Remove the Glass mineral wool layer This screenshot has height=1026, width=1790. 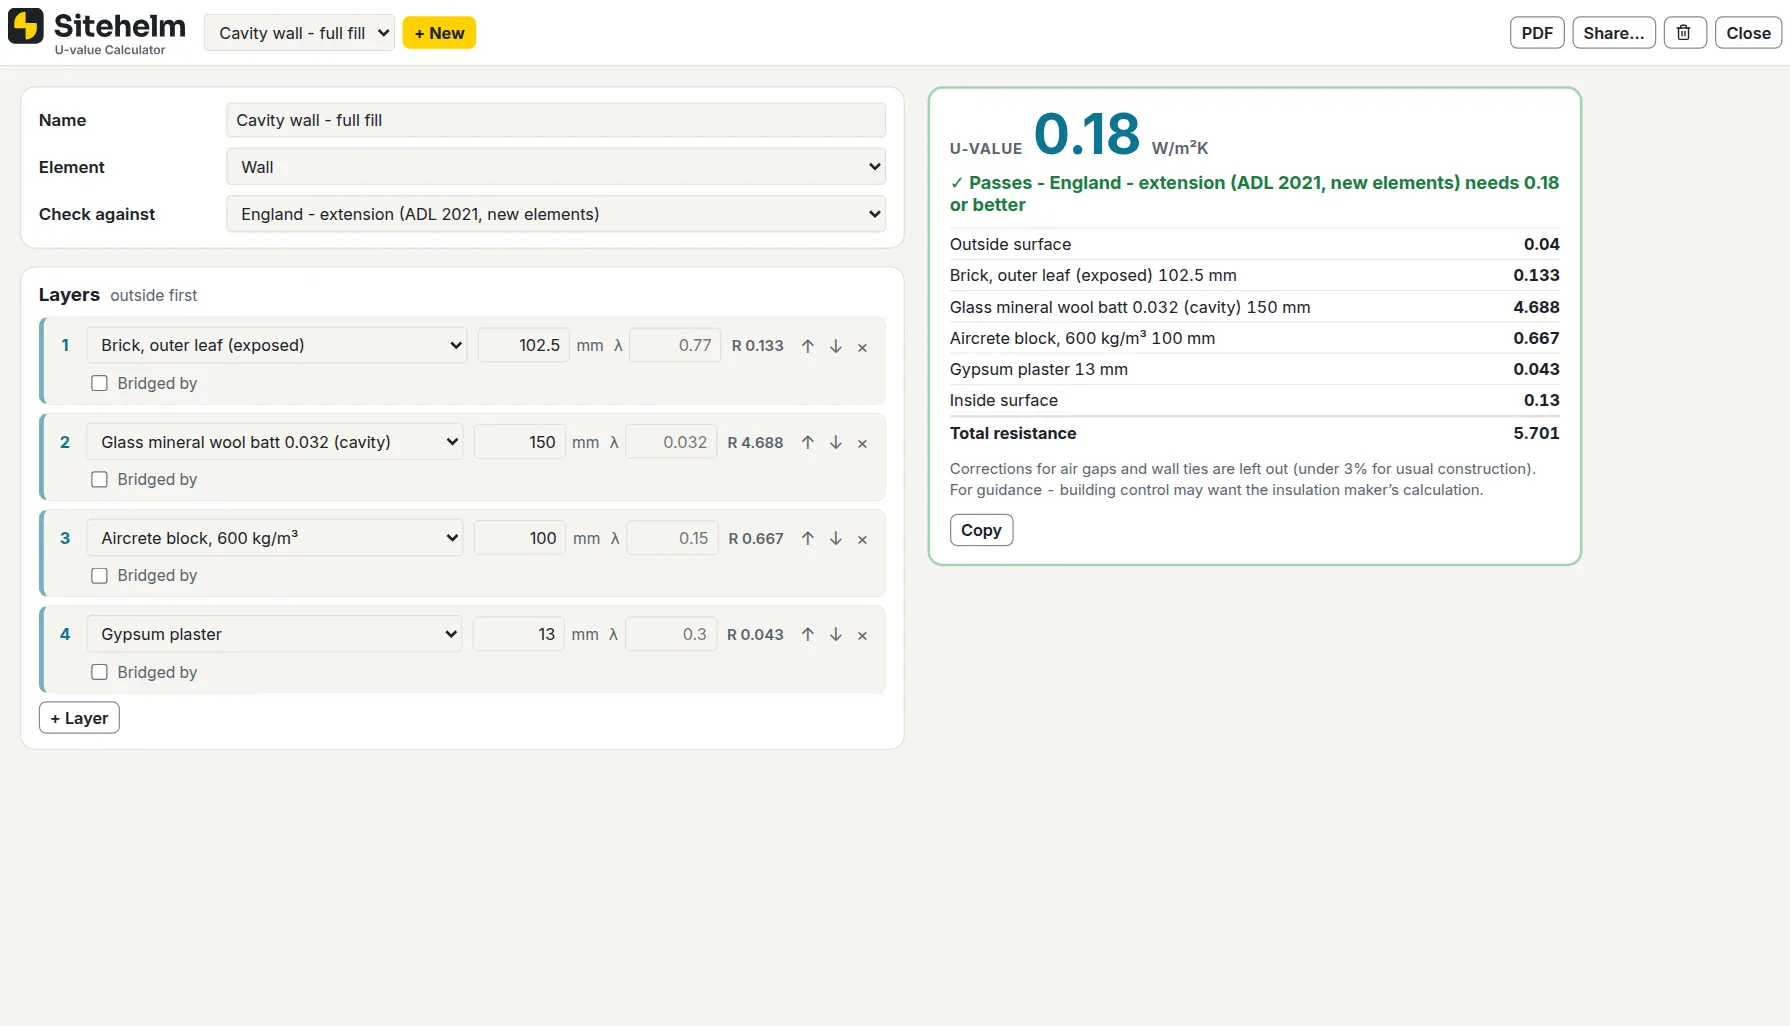coord(862,443)
